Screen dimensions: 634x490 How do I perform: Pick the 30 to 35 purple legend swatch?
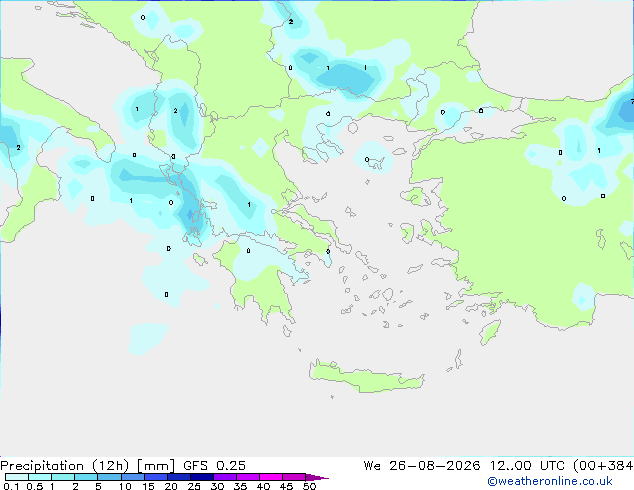224,477
